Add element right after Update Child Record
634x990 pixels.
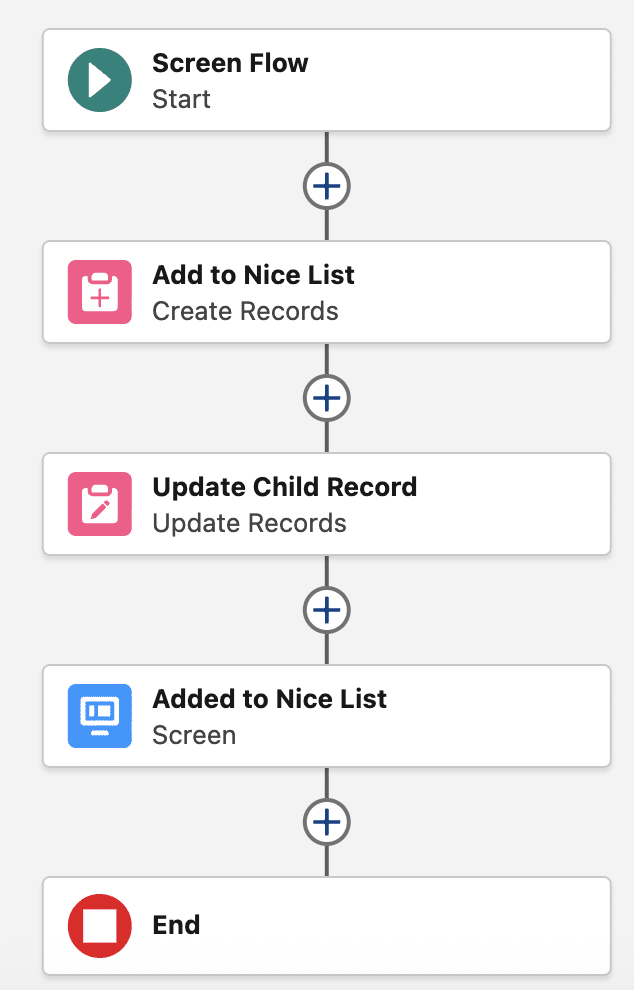point(327,610)
